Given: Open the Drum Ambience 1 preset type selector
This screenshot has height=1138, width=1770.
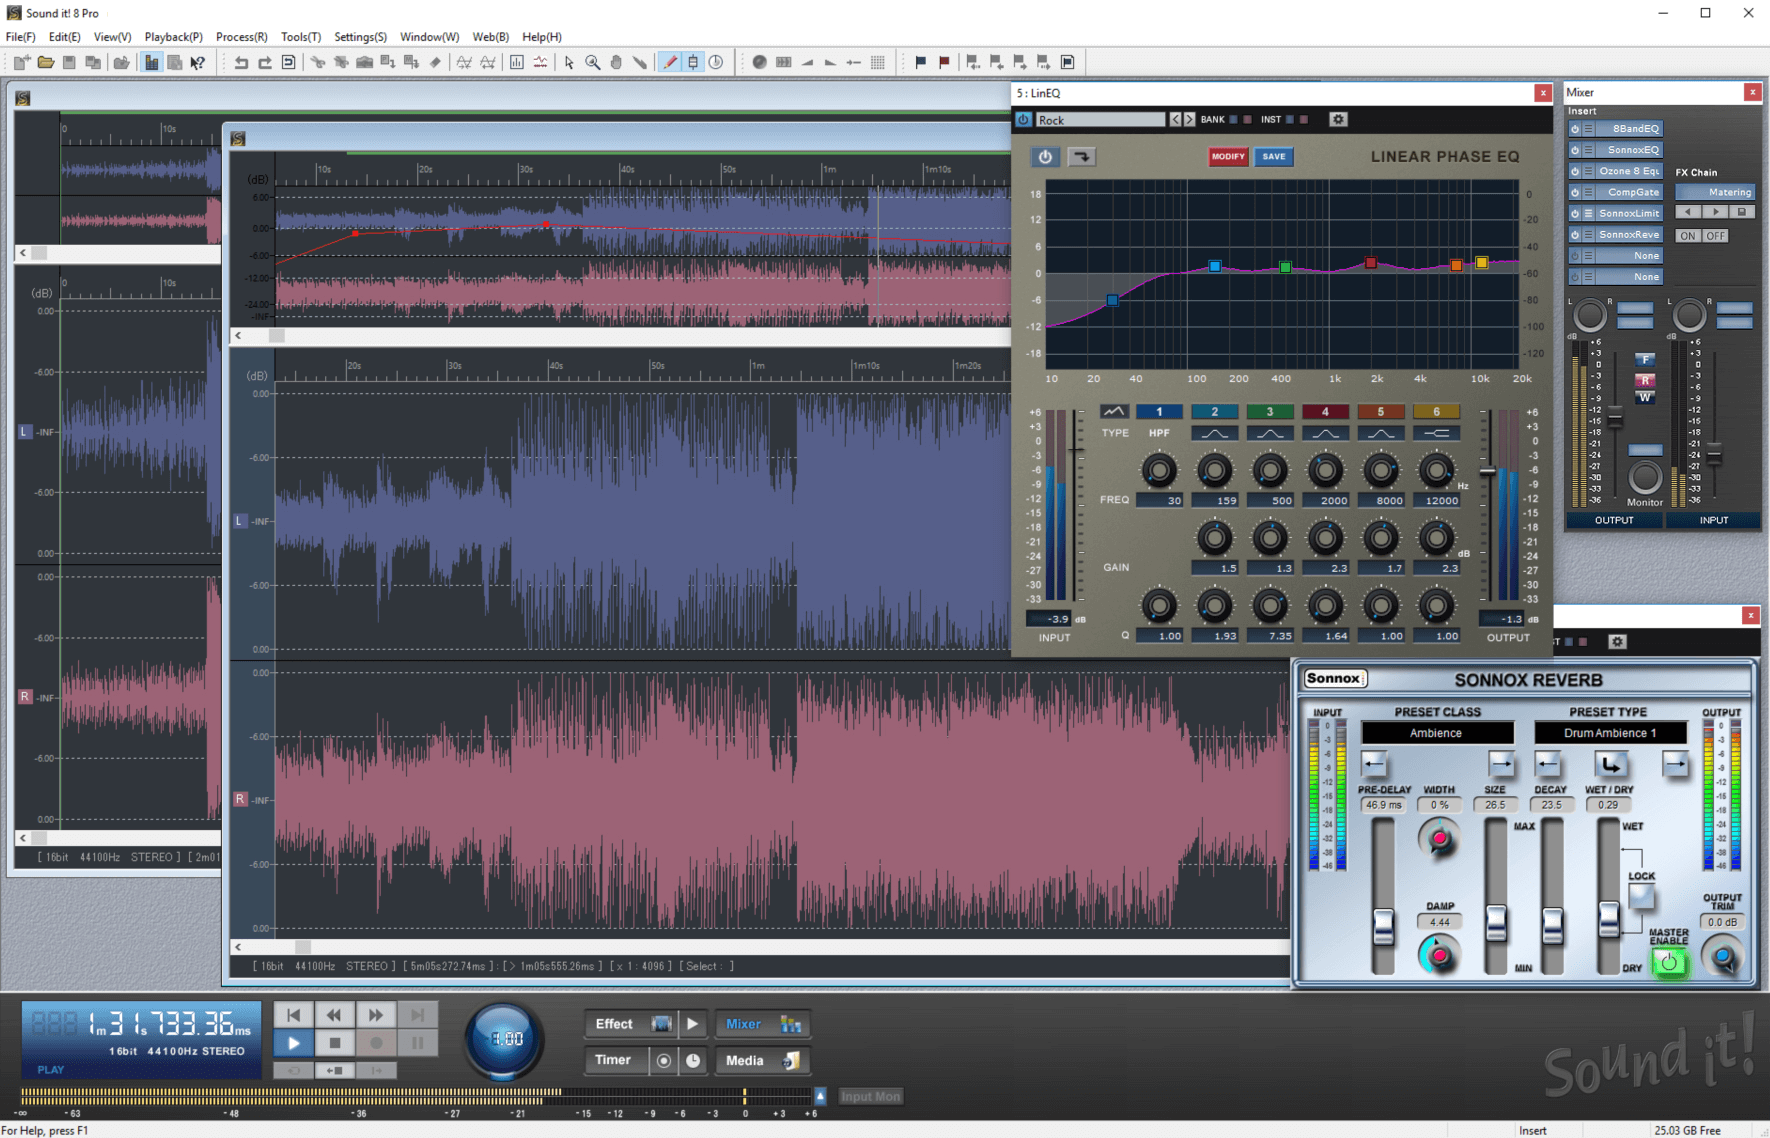Looking at the screenshot, I should pos(1611,732).
